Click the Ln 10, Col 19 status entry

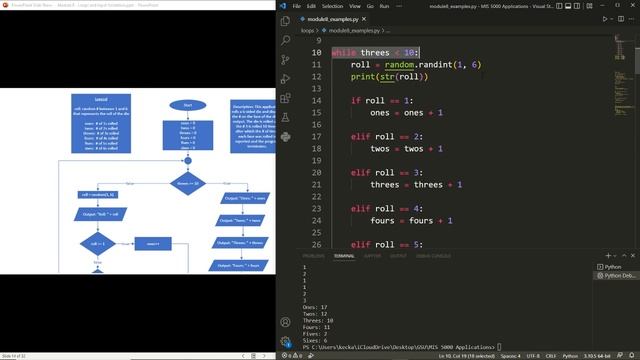[467, 356]
